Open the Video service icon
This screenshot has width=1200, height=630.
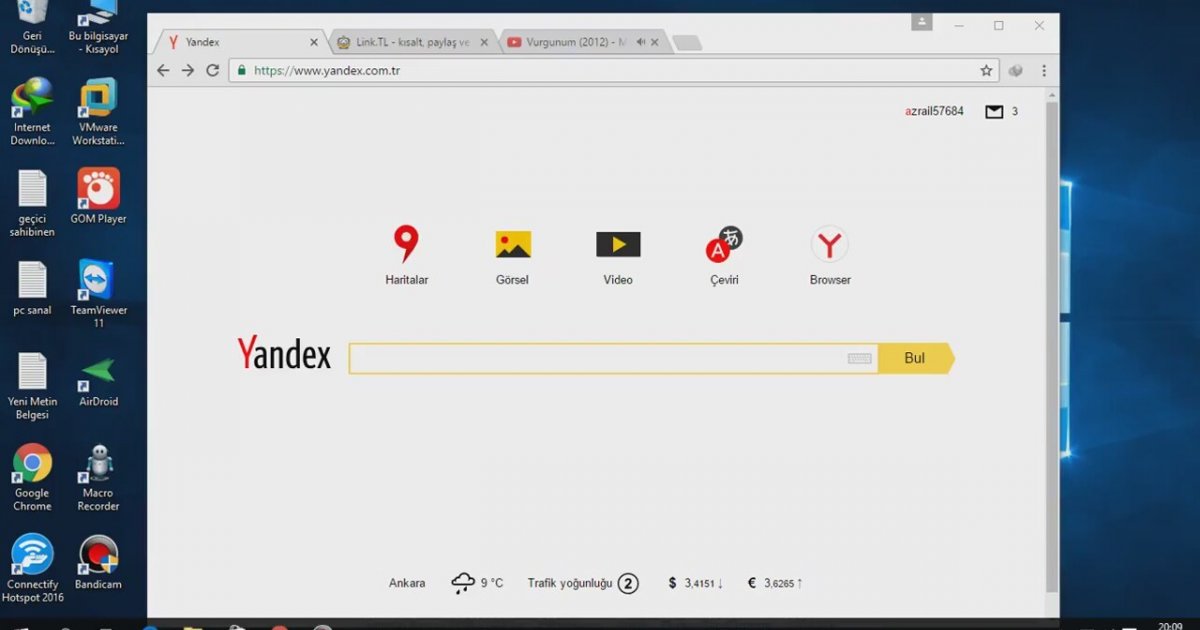(x=618, y=245)
